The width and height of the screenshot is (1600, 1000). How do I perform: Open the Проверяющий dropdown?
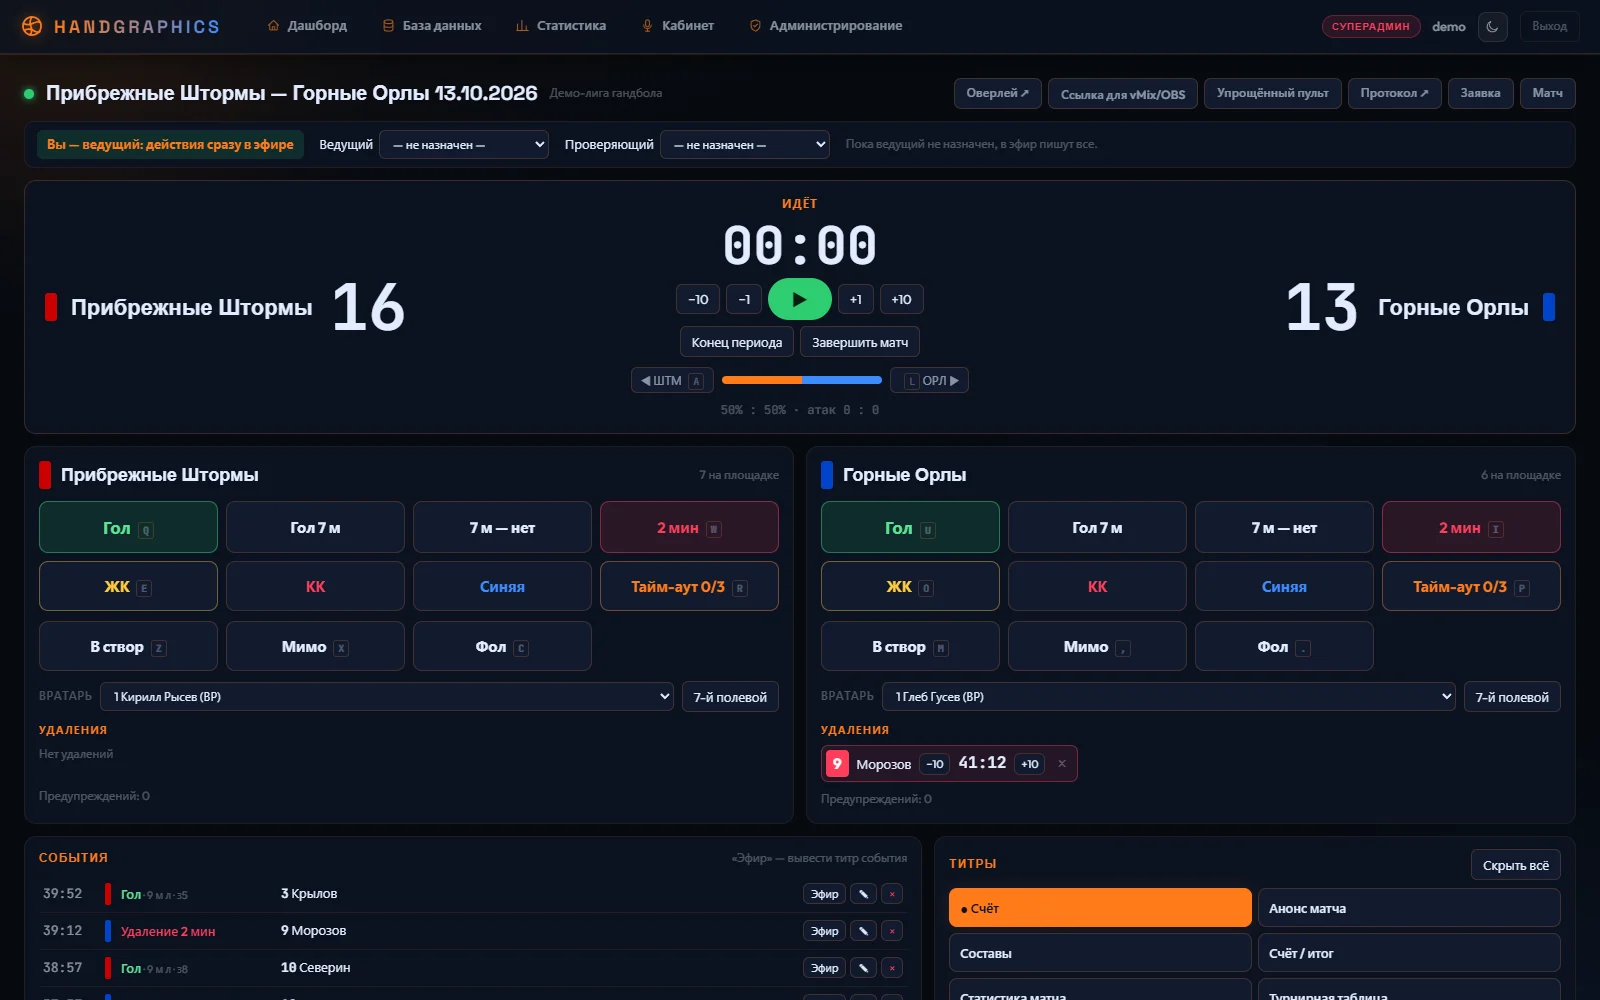click(745, 145)
